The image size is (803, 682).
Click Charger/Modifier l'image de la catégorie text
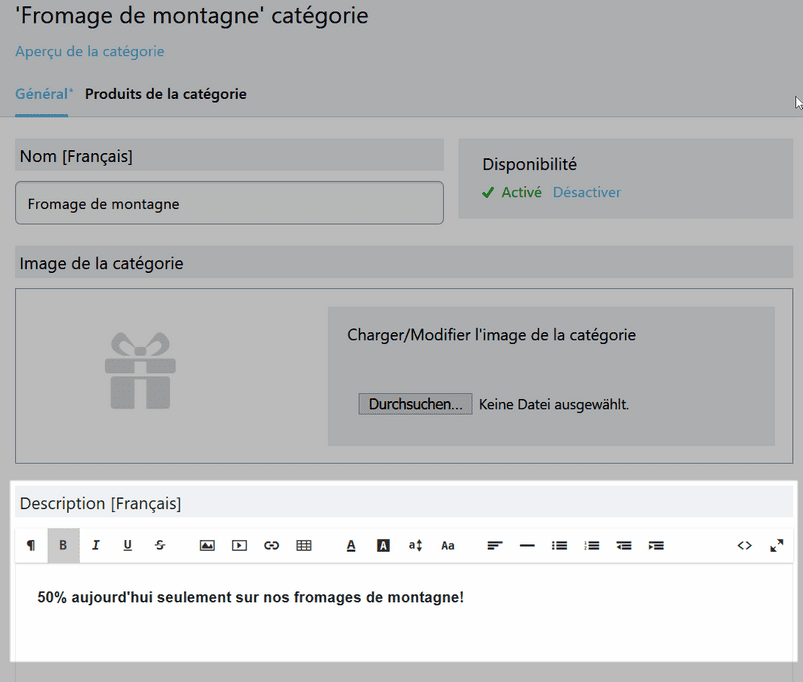[x=492, y=335]
